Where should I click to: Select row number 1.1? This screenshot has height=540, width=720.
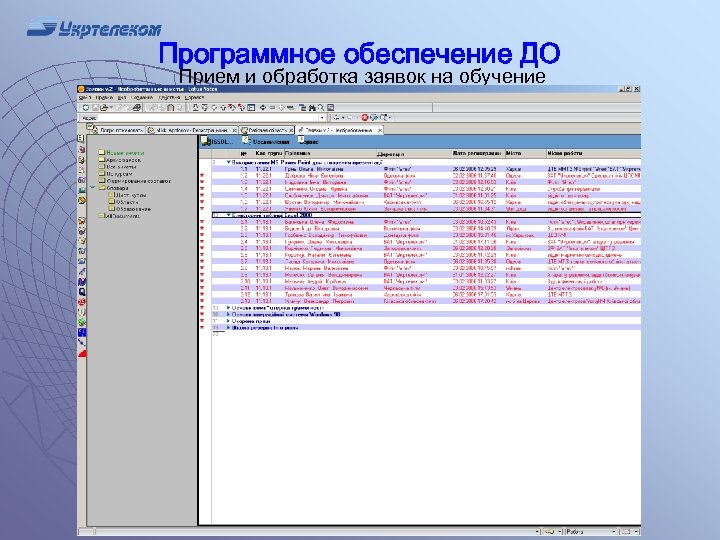pos(426,169)
